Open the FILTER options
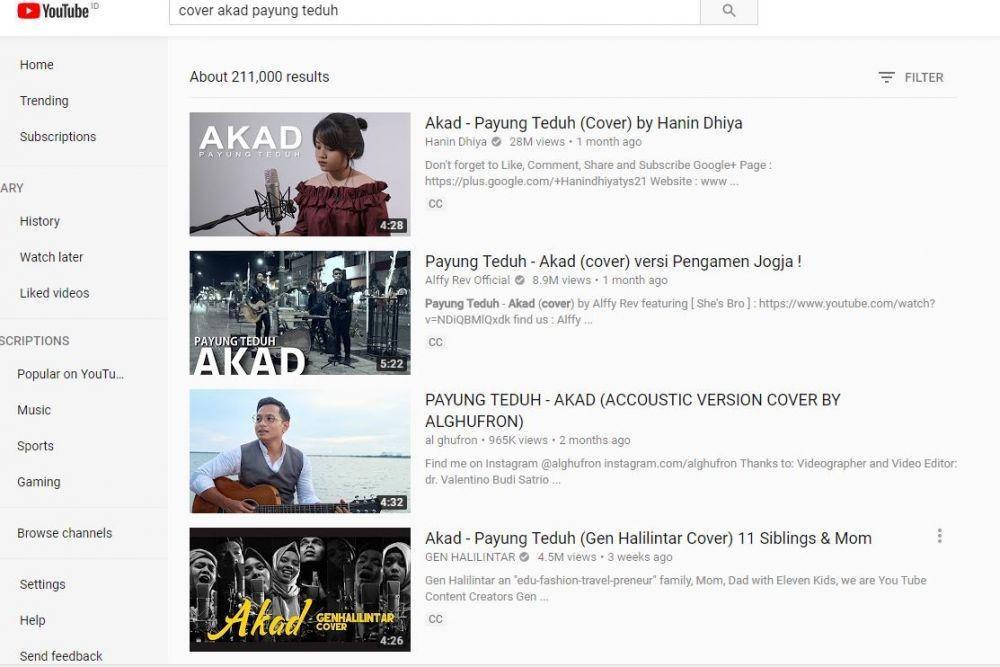 911,78
